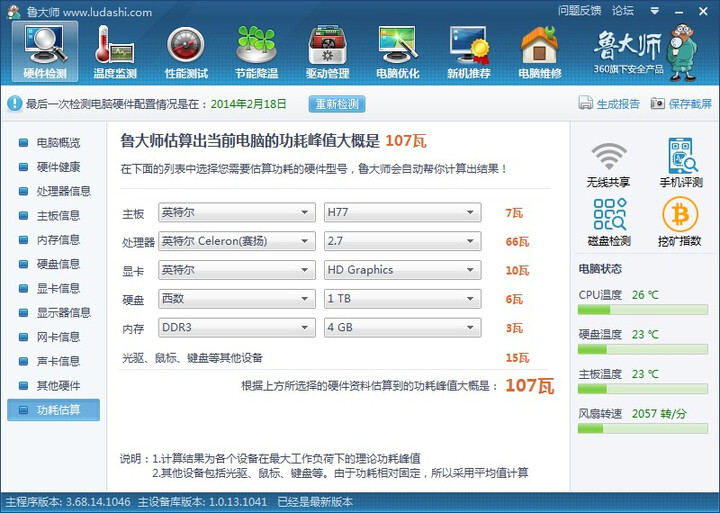Screen dimensions: 720x513
Task: Open 显卡 brand dropdown showing 英特尔
Action: point(237,270)
